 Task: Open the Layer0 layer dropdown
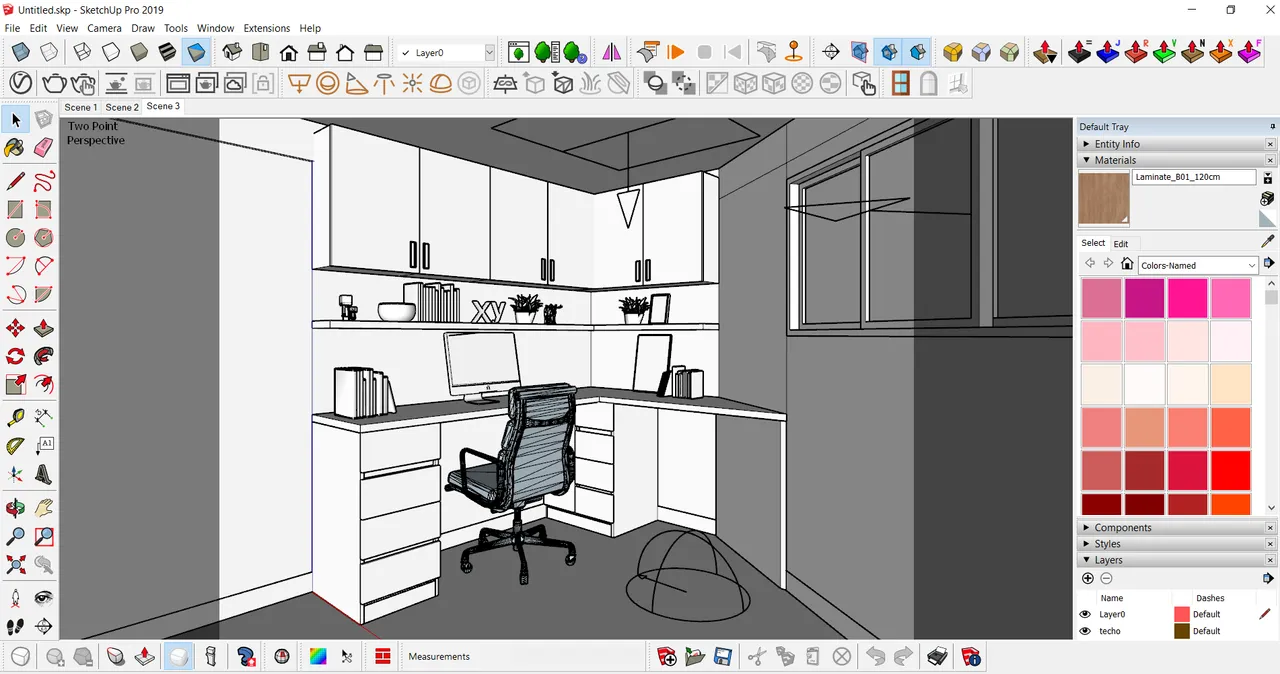[x=489, y=53]
